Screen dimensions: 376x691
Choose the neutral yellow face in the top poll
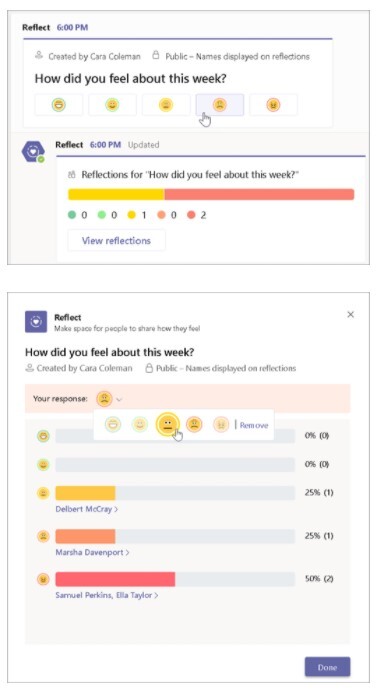coord(166,105)
